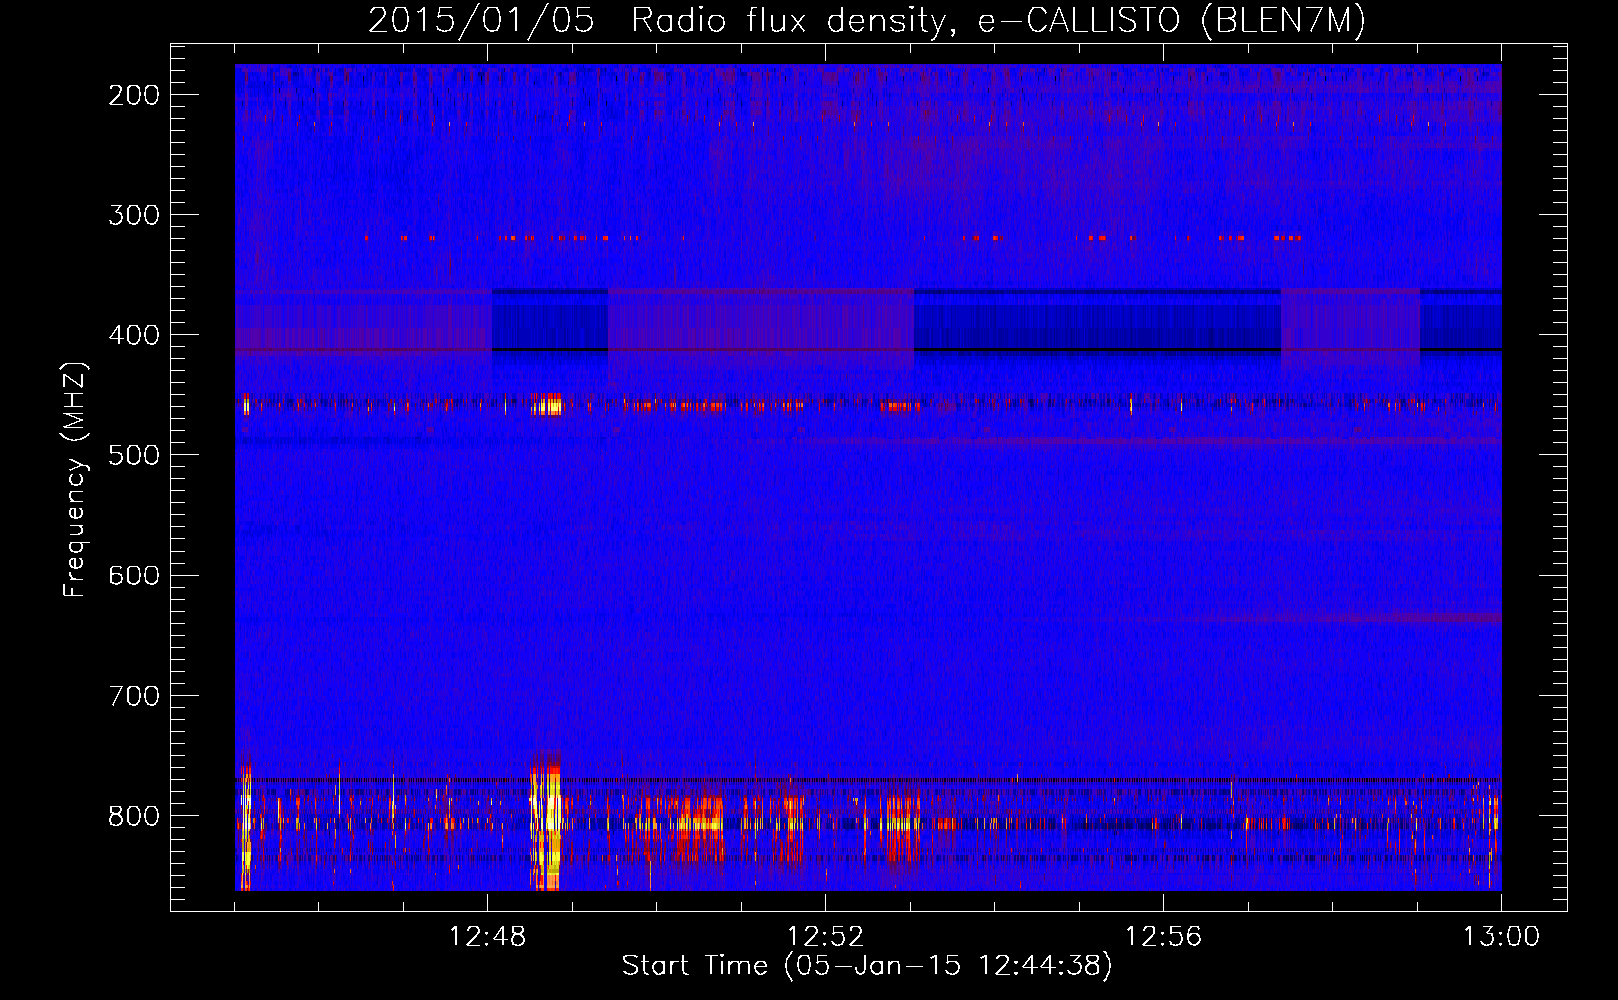Click the 12:52 time tick label

point(826,937)
